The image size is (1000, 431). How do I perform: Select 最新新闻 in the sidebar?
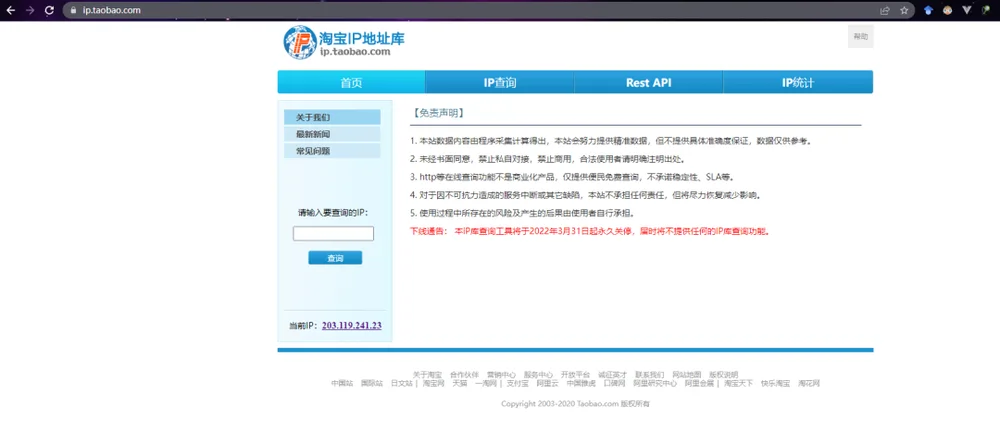tap(332, 134)
